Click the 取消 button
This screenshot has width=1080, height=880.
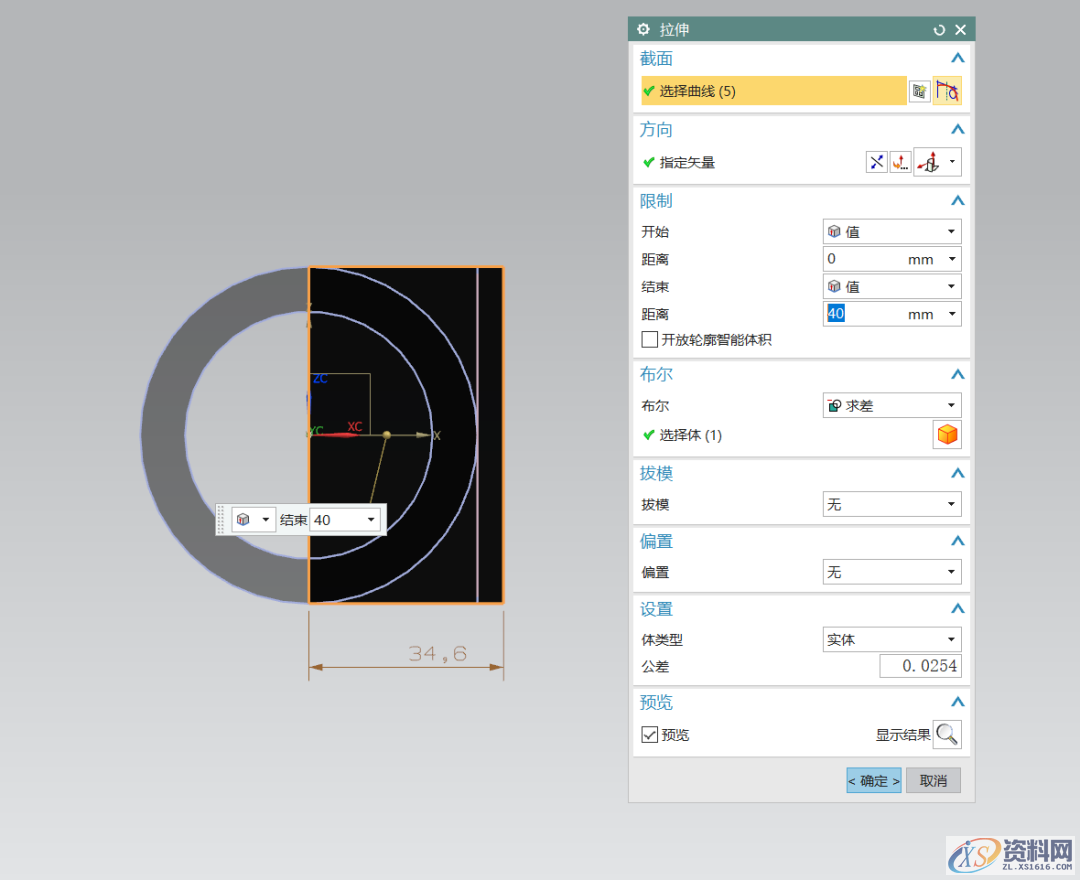(x=932, y=780)
